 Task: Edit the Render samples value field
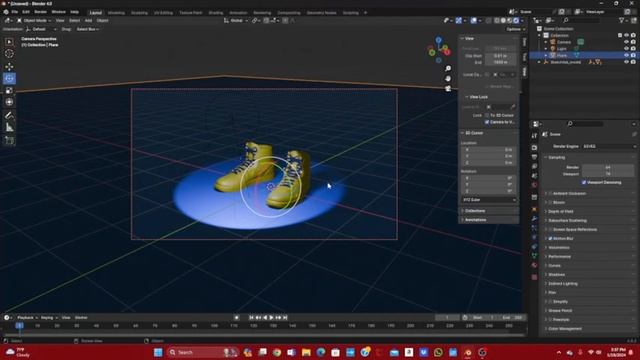tap(608, 167)
